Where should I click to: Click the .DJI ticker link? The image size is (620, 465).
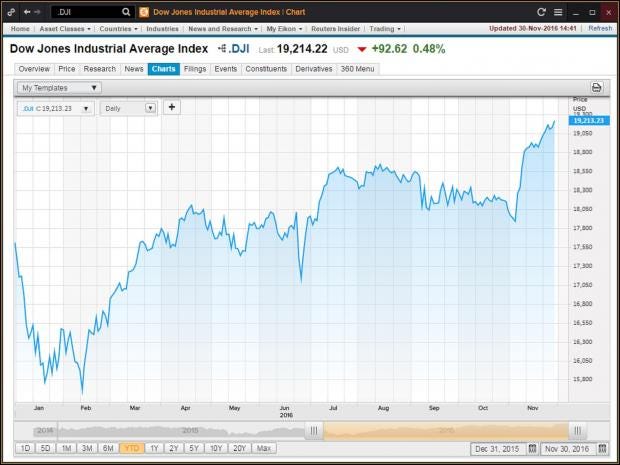tap(239, 49)
